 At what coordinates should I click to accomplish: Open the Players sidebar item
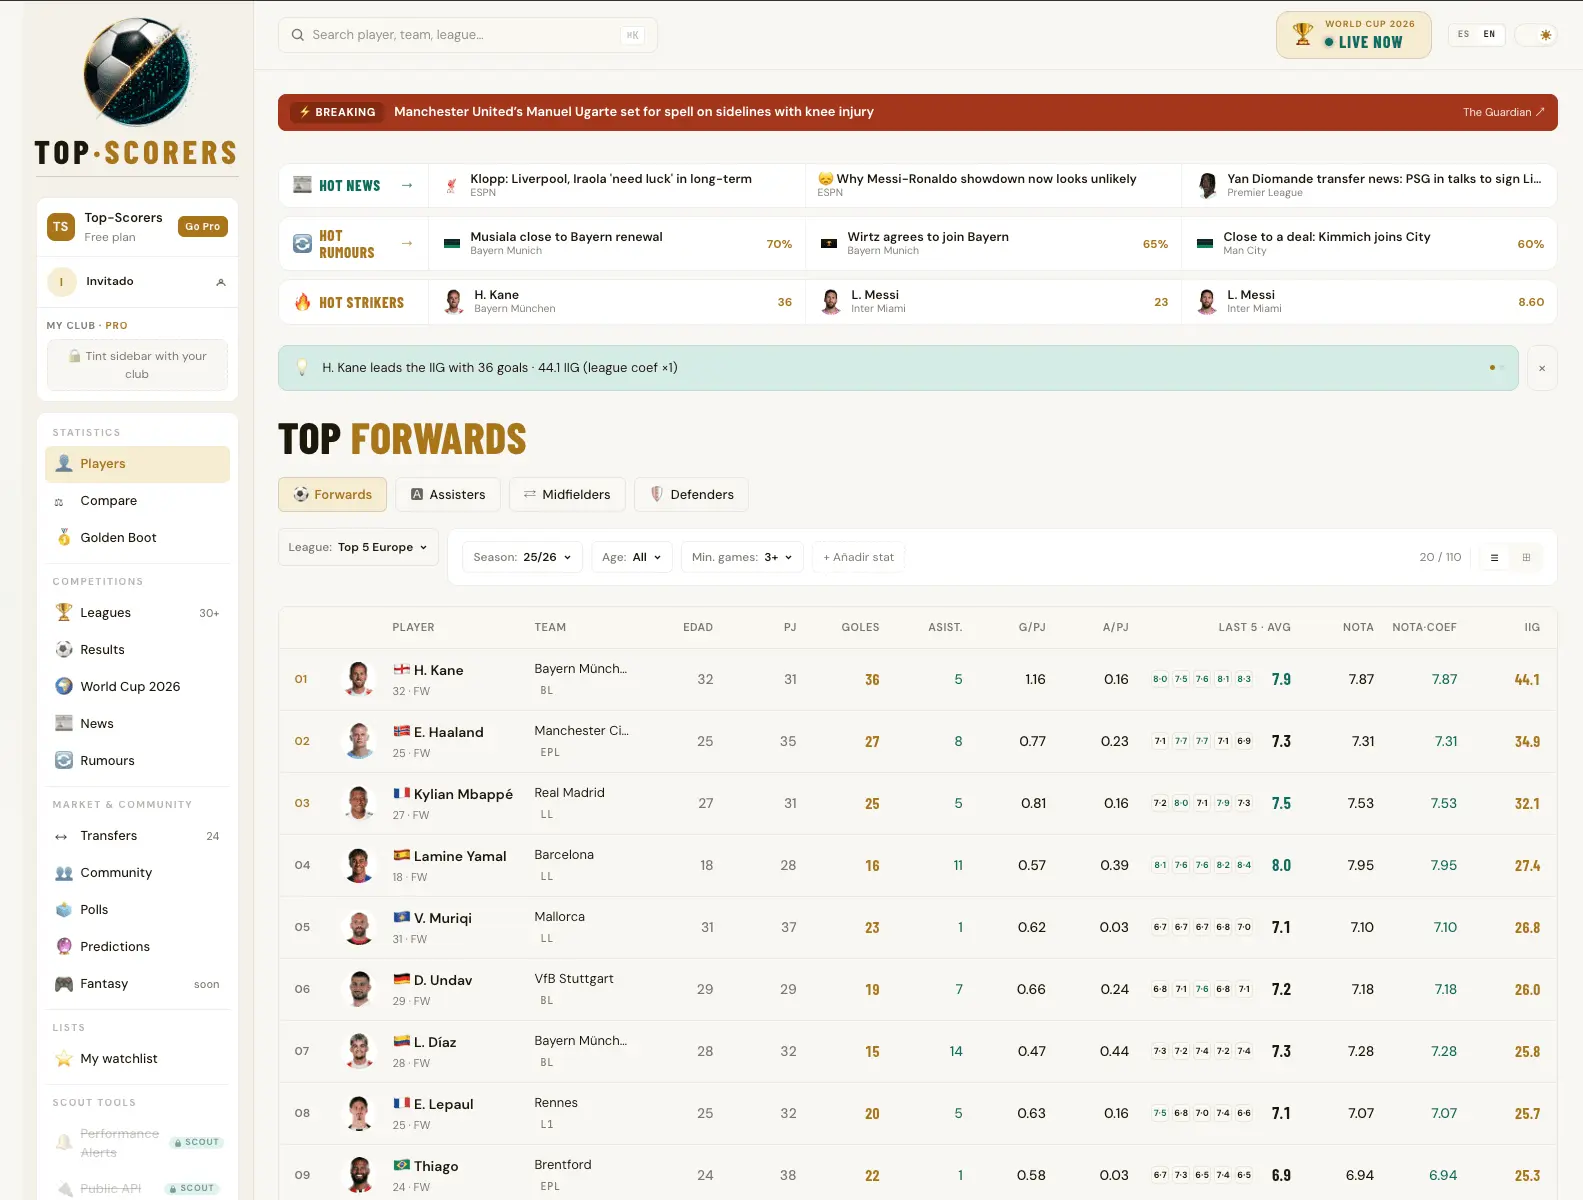pos(137,464)
